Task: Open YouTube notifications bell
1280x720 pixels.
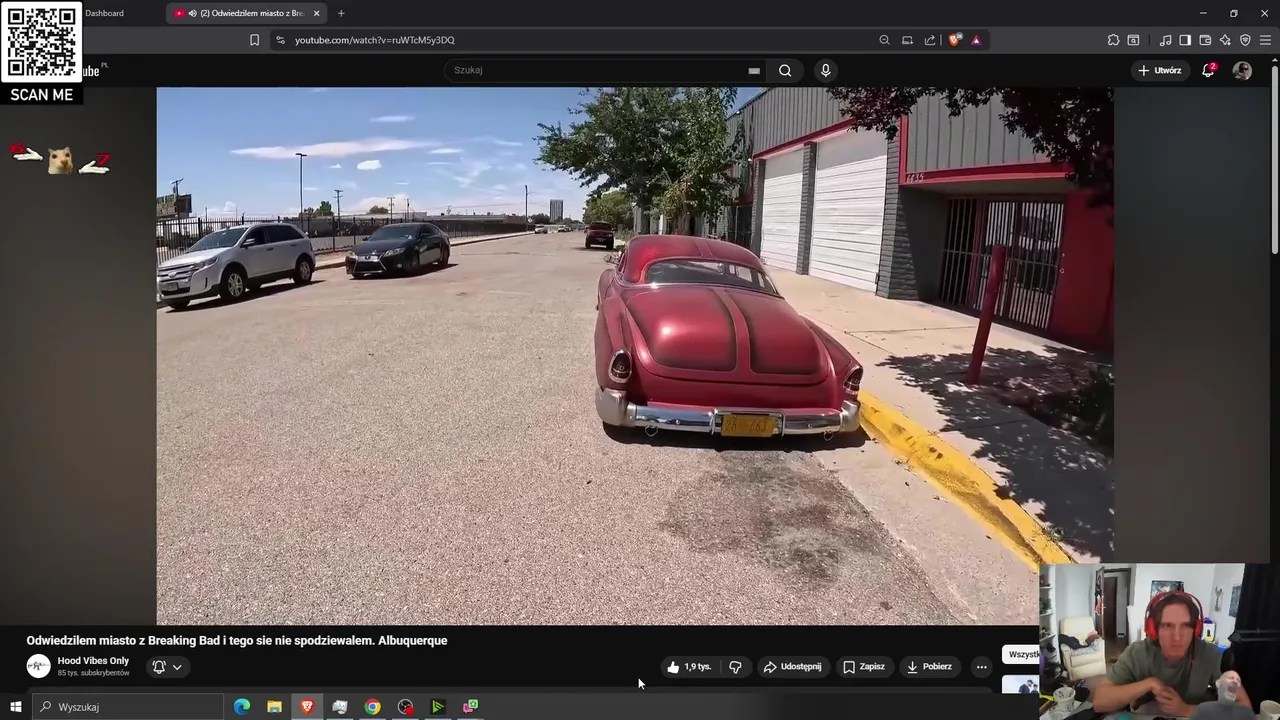Action: [x=1208, y=70]
